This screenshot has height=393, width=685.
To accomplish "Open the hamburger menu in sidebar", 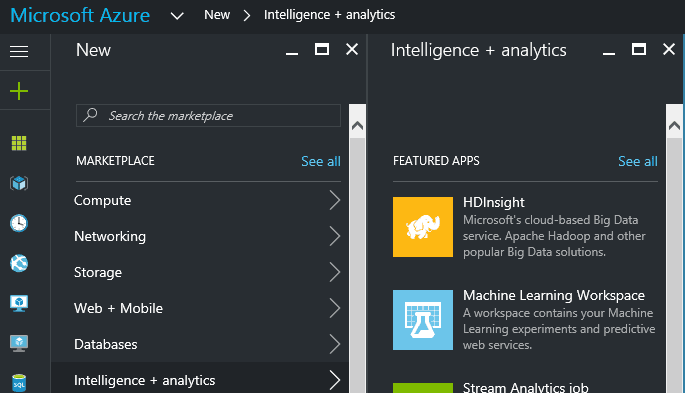I will [x=19, y=52].
